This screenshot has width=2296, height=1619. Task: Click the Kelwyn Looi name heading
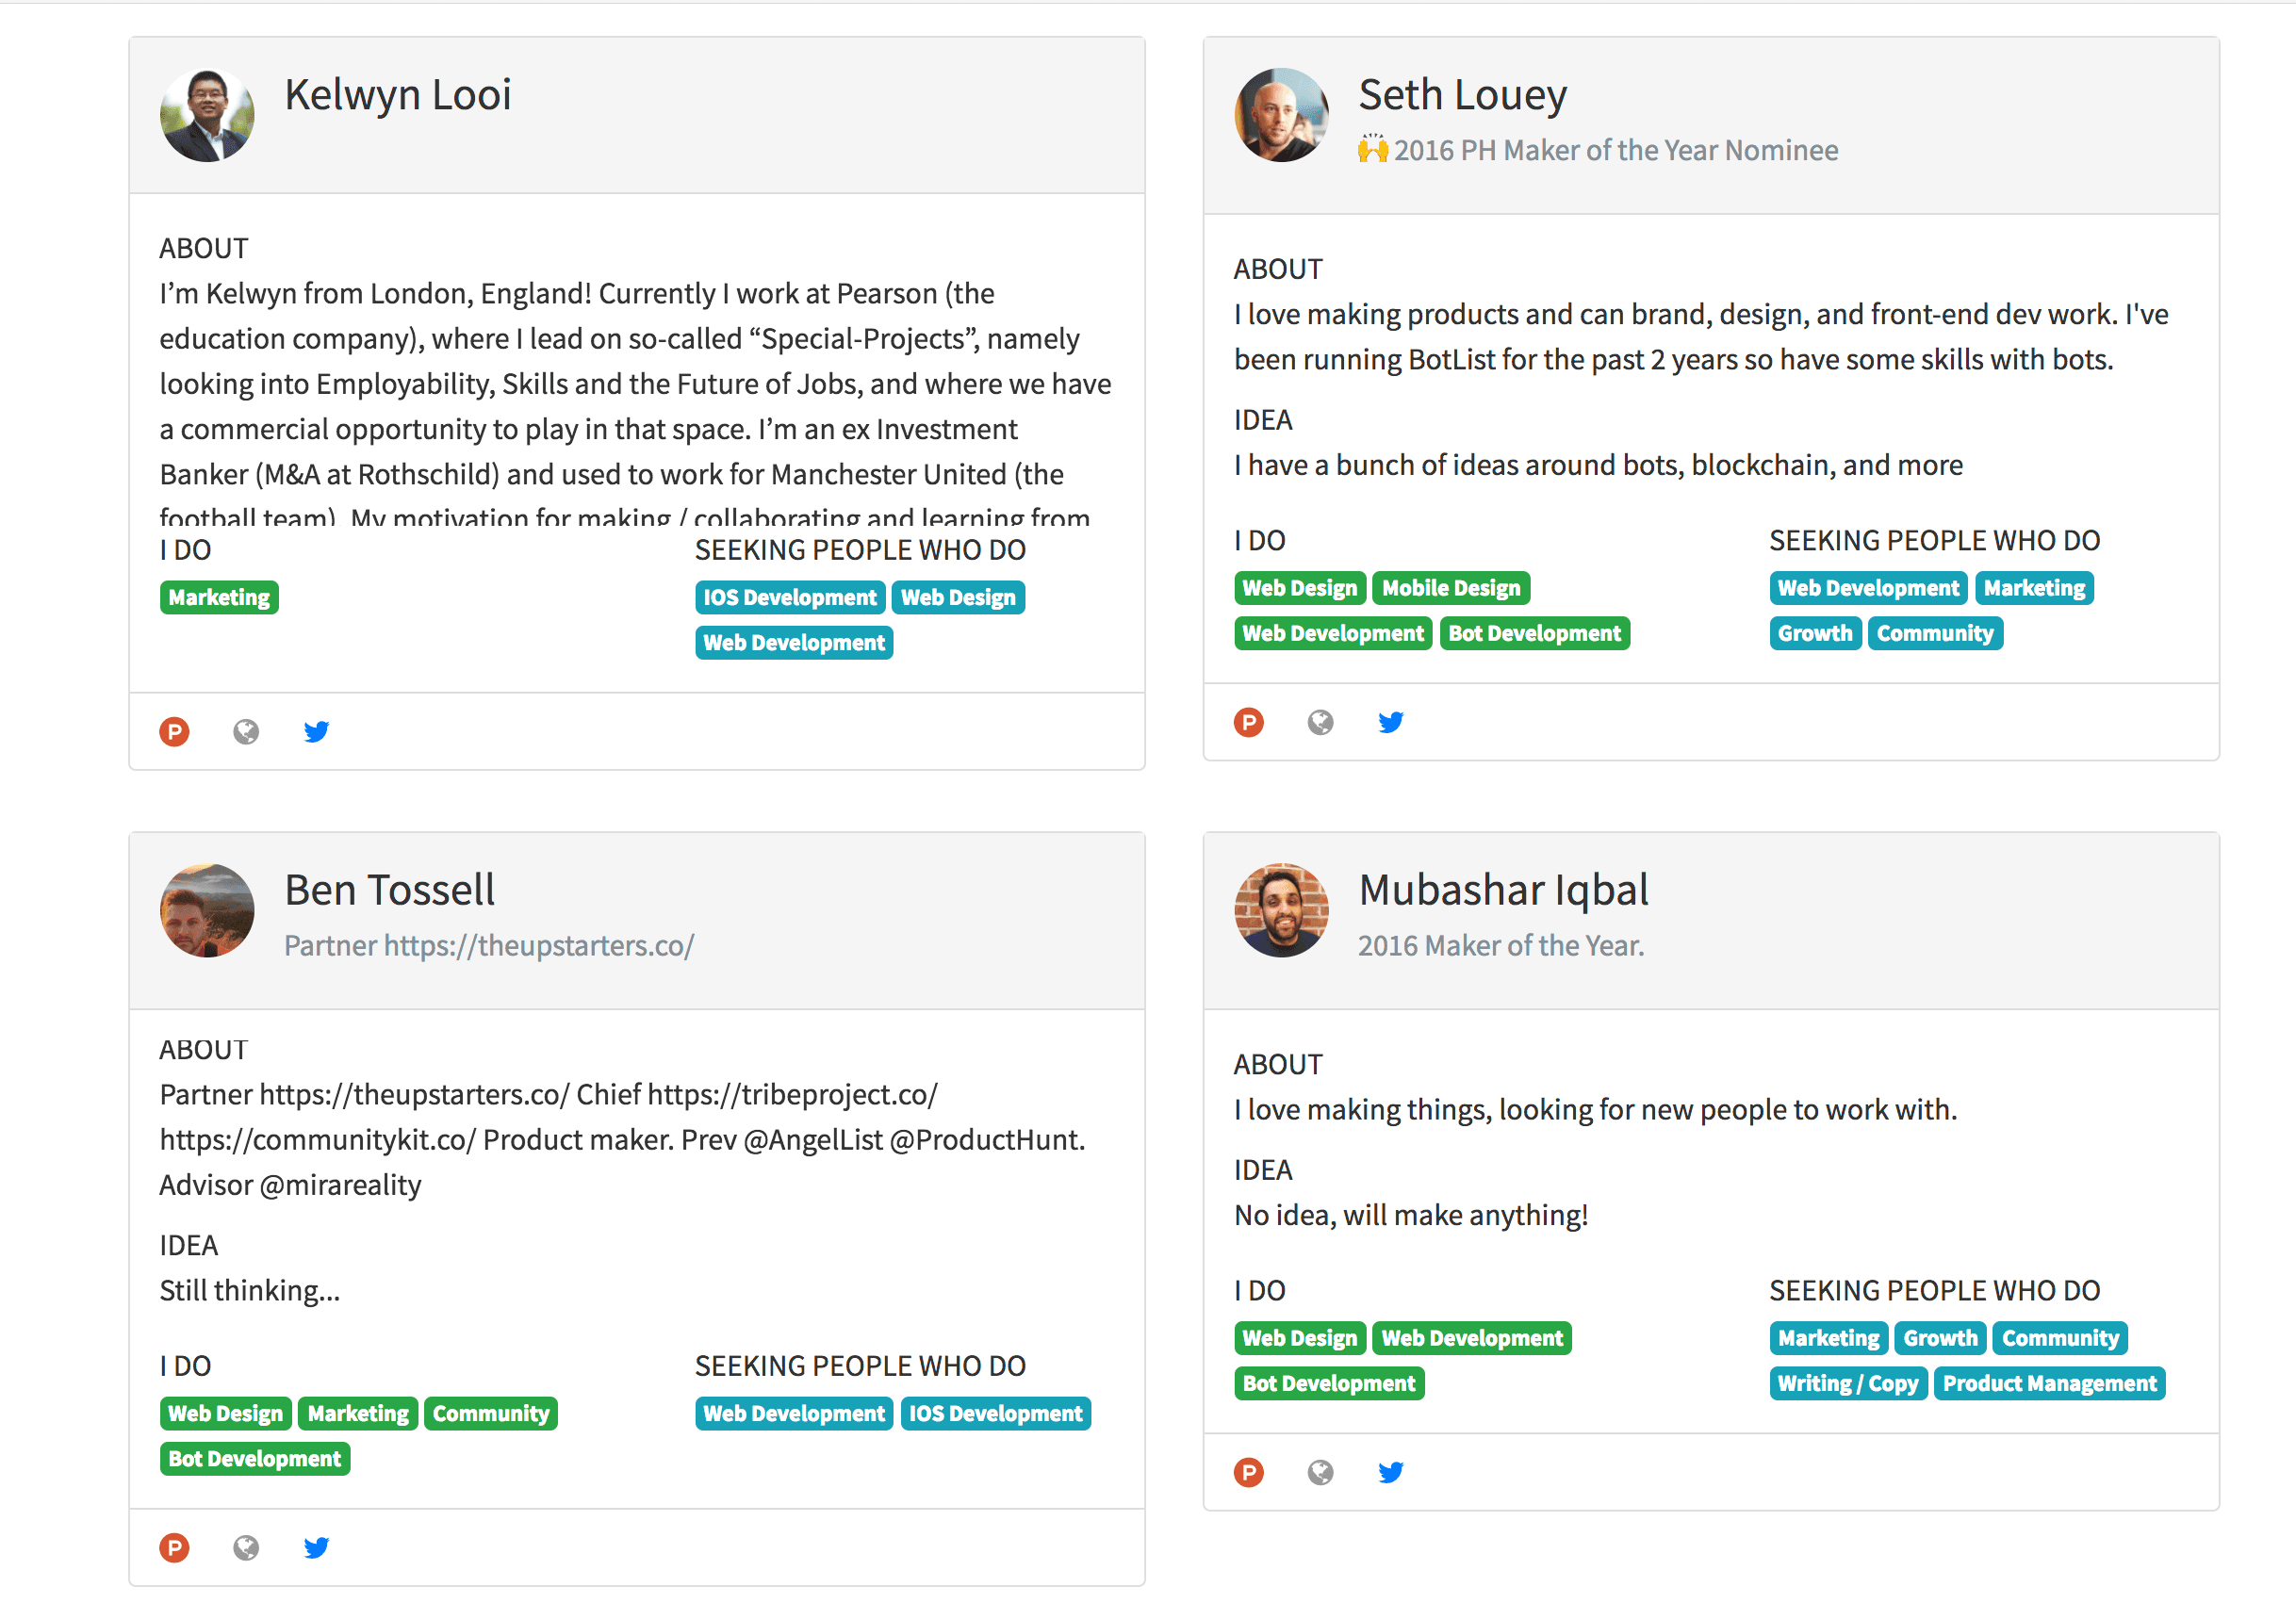(398, 95)
